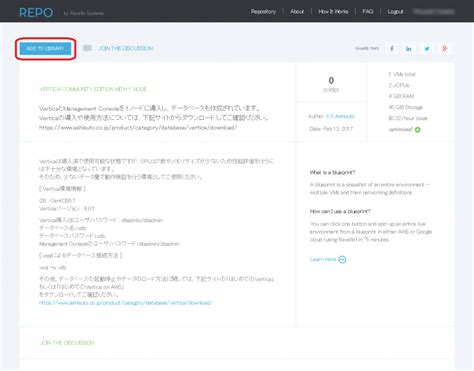
Task: Click the '40 GB Storage' spec text
Action: coord(406,107)
